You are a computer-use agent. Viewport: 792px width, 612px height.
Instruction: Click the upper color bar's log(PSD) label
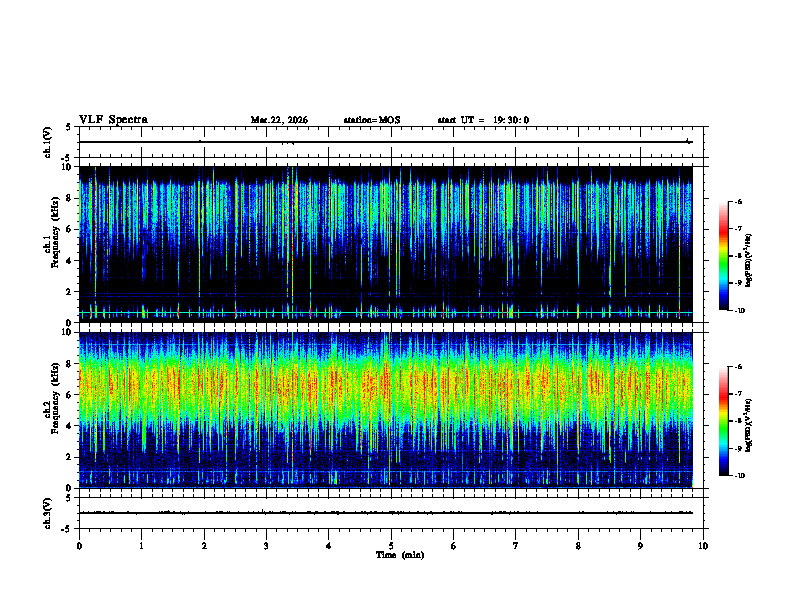[x=749, y=260]
